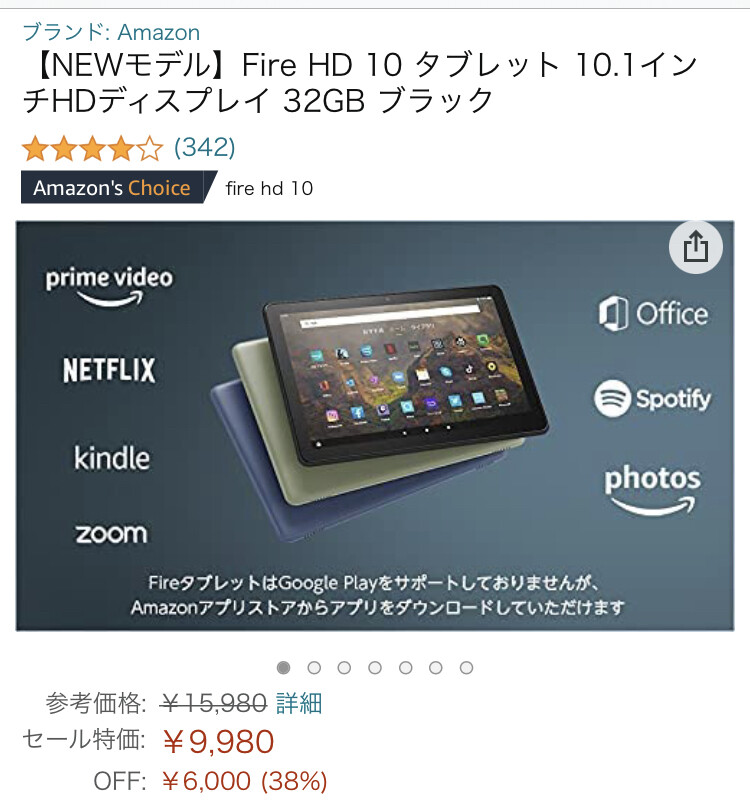
Task: Select the second image carousel dot
Action: pyautogui.click(x=314, y=668)
